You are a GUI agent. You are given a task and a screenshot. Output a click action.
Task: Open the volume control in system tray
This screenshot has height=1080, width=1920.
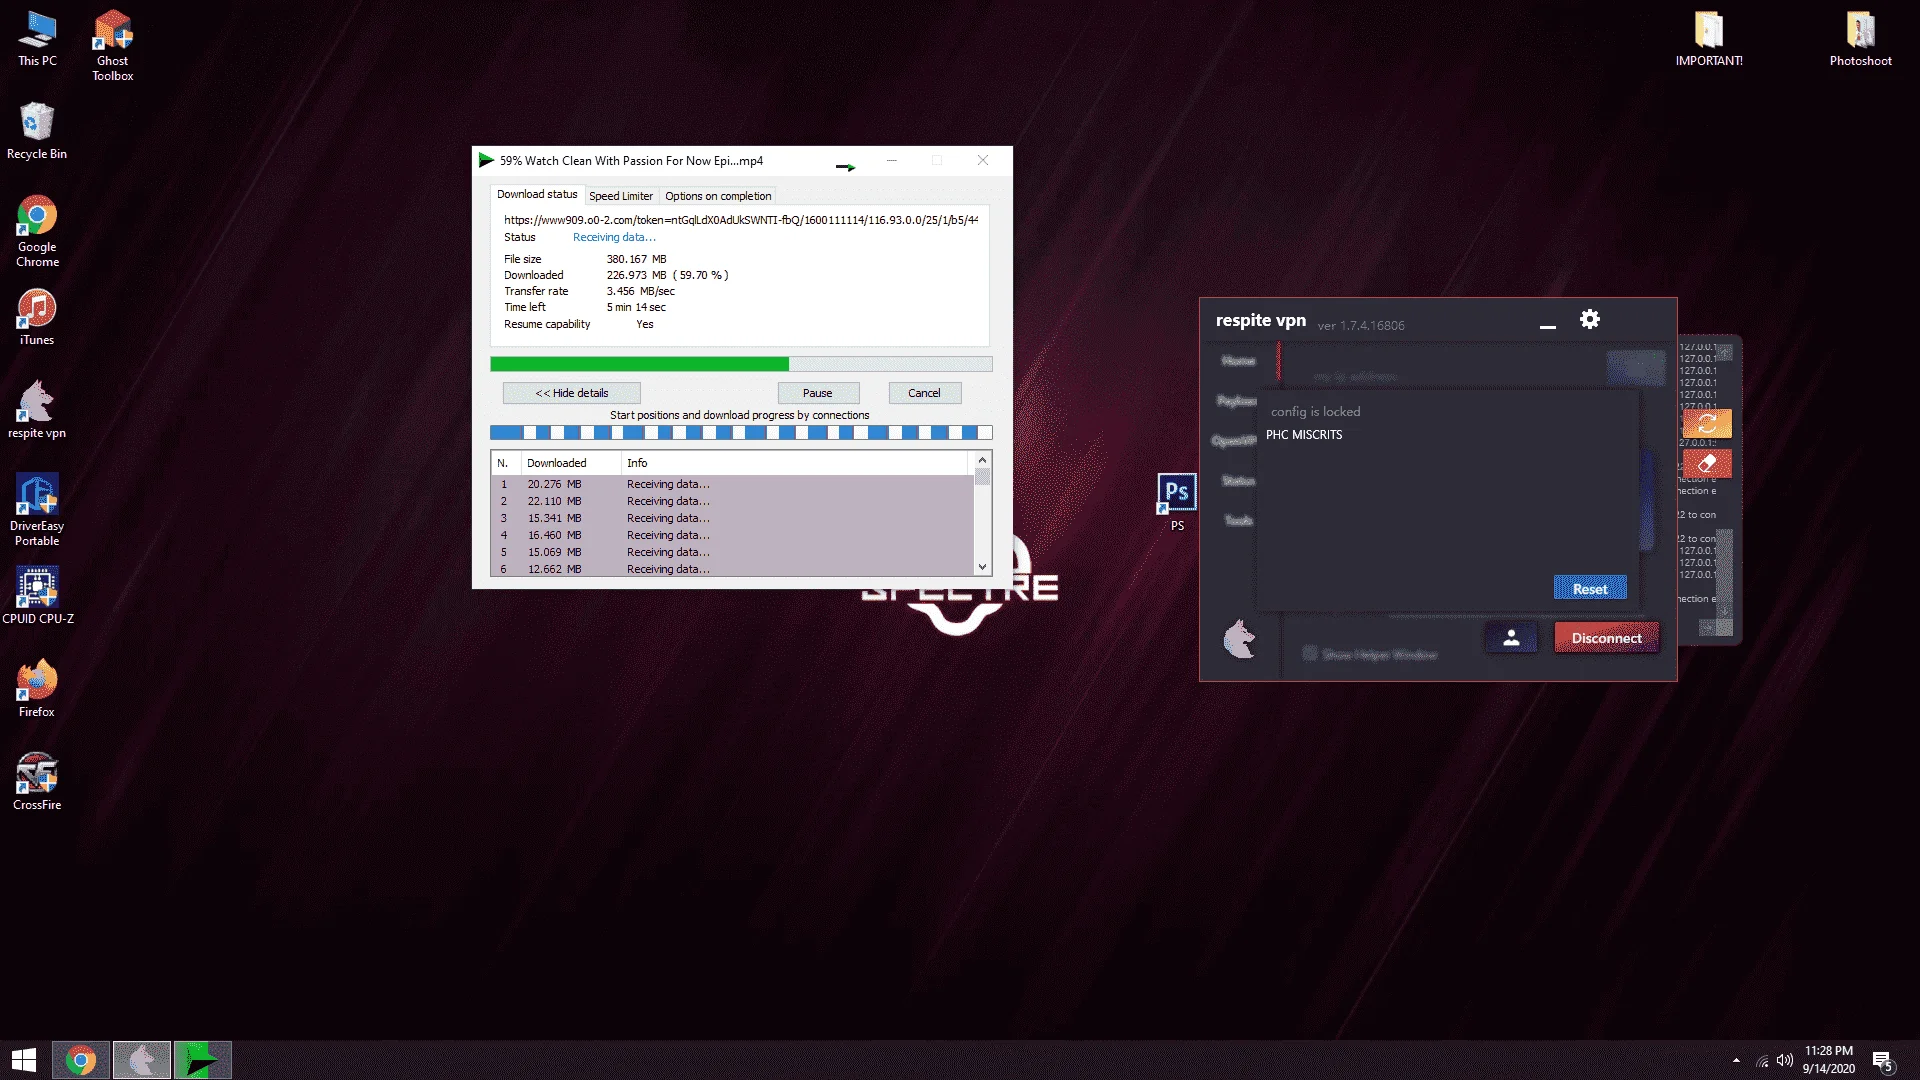(1785, 1060)
